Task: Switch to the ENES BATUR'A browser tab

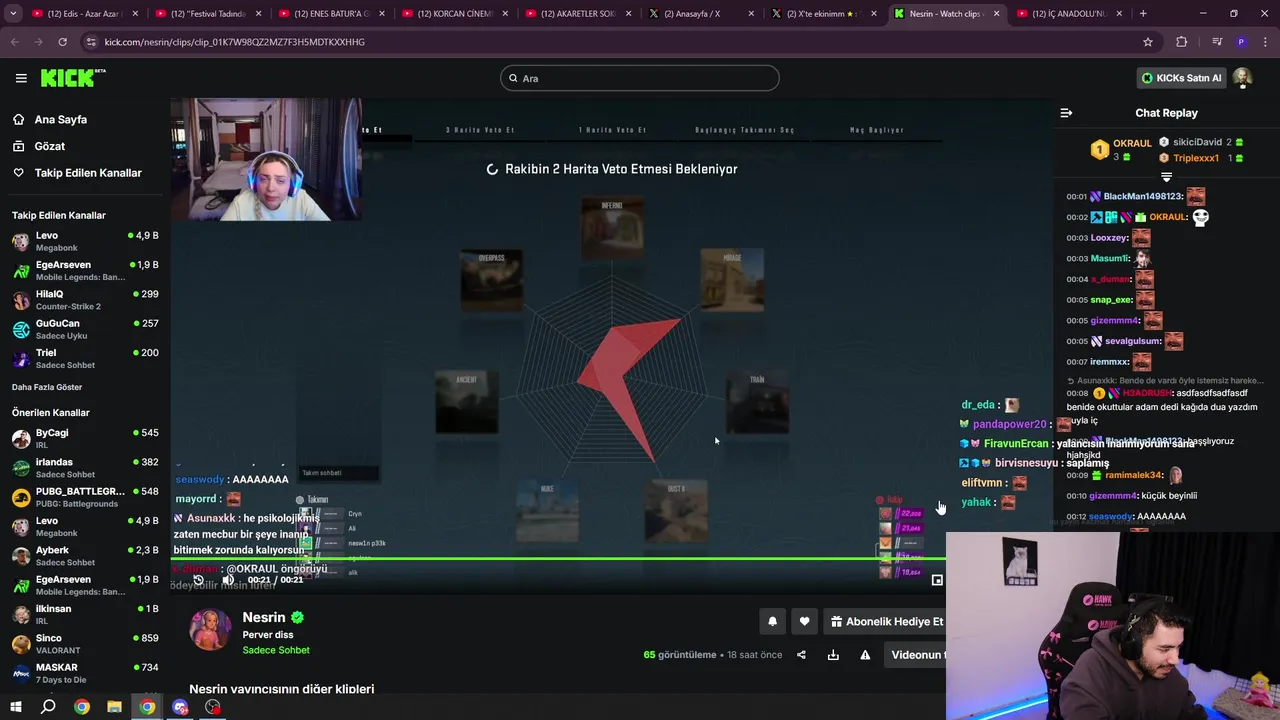Action: pyautogui.click(x=330, y=14)
